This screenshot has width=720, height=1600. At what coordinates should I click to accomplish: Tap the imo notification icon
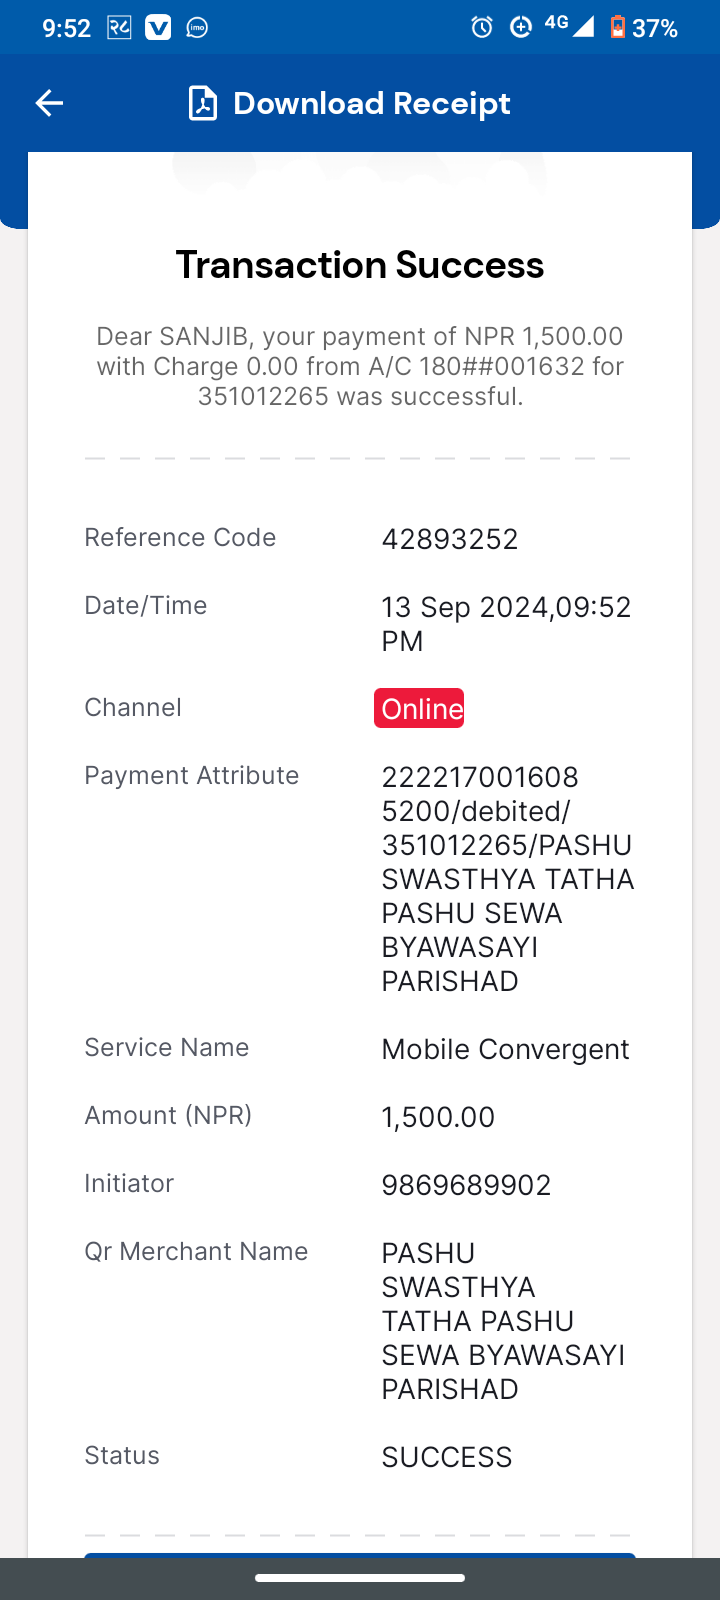[x=197, y=28]
